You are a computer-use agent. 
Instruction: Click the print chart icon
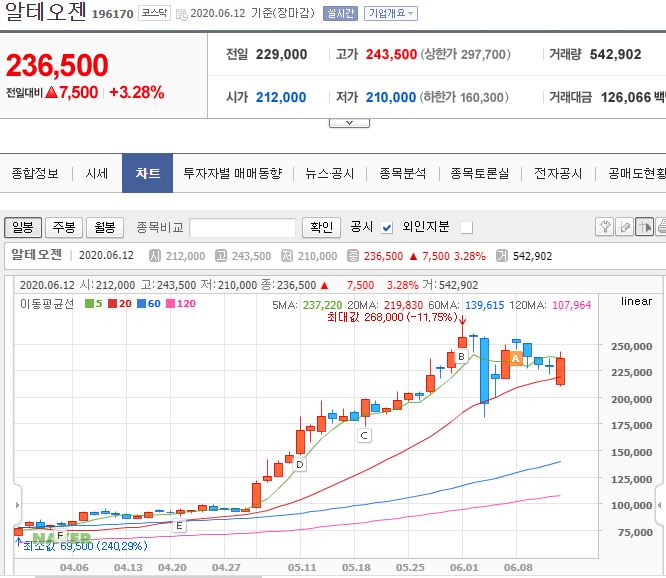[x=661, y=227]
